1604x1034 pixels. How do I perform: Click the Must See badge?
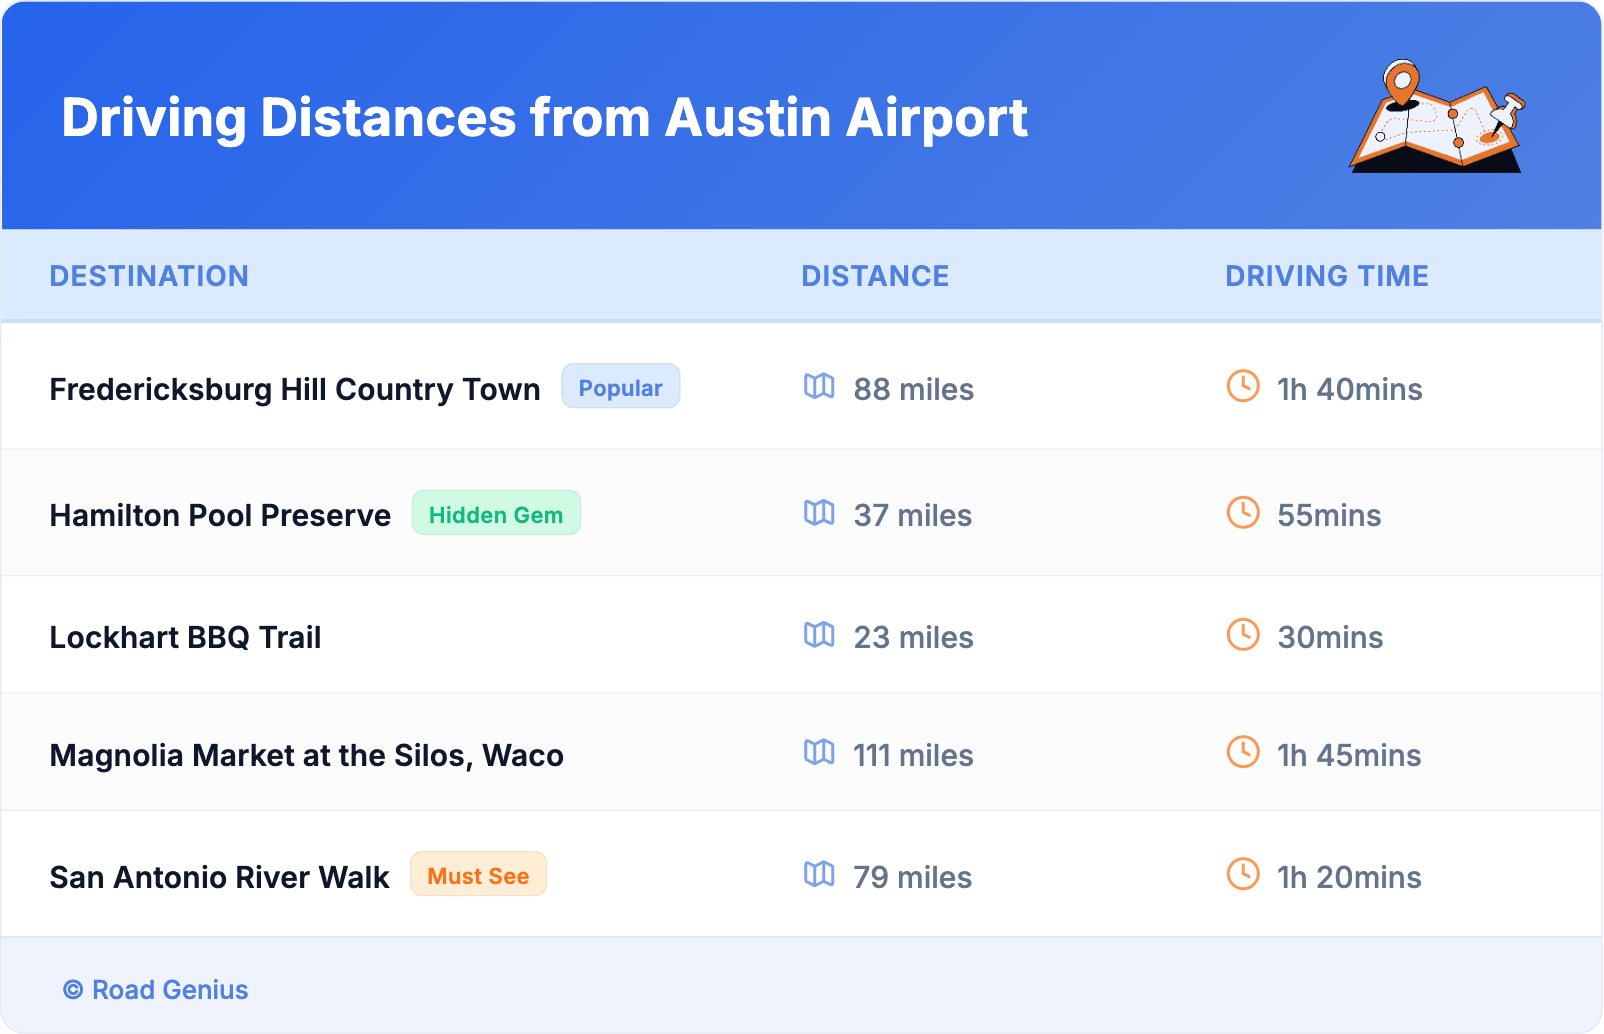click(x=478, y=875)
